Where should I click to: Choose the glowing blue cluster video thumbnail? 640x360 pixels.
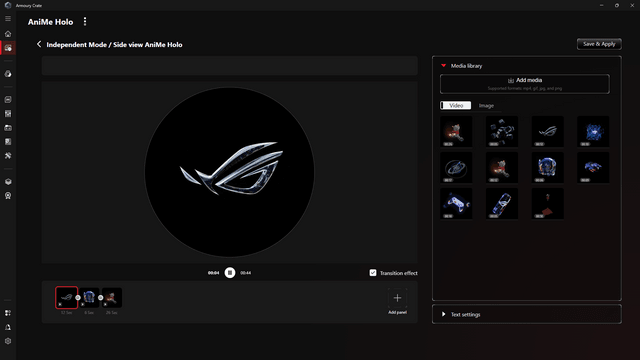point(593,131)
